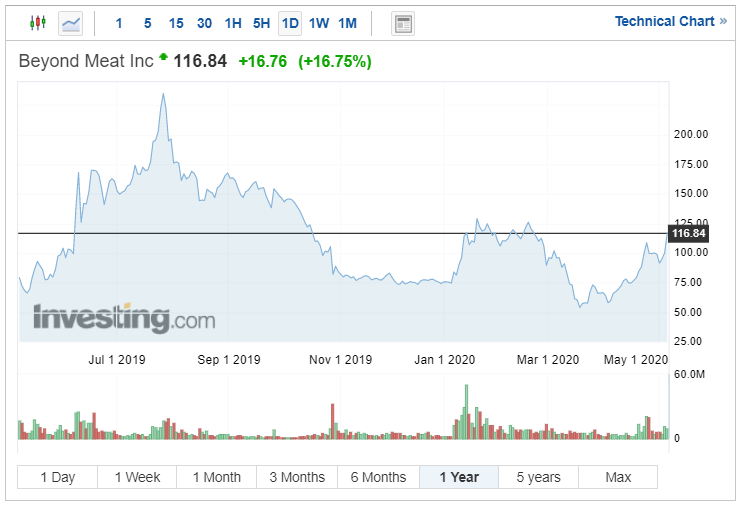Toggle the 1D interval button
The height and width of the screenshot is (506, 744).
pyautogui.click(x=290, y=23)
